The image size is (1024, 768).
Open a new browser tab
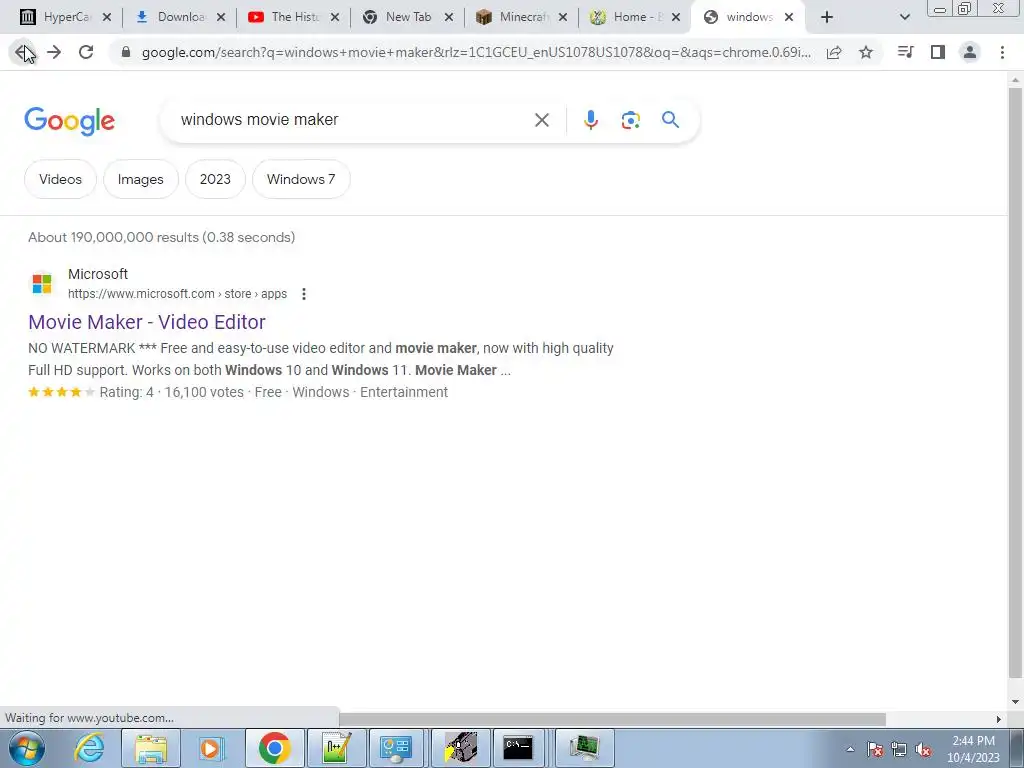click(x=827, y=18)
